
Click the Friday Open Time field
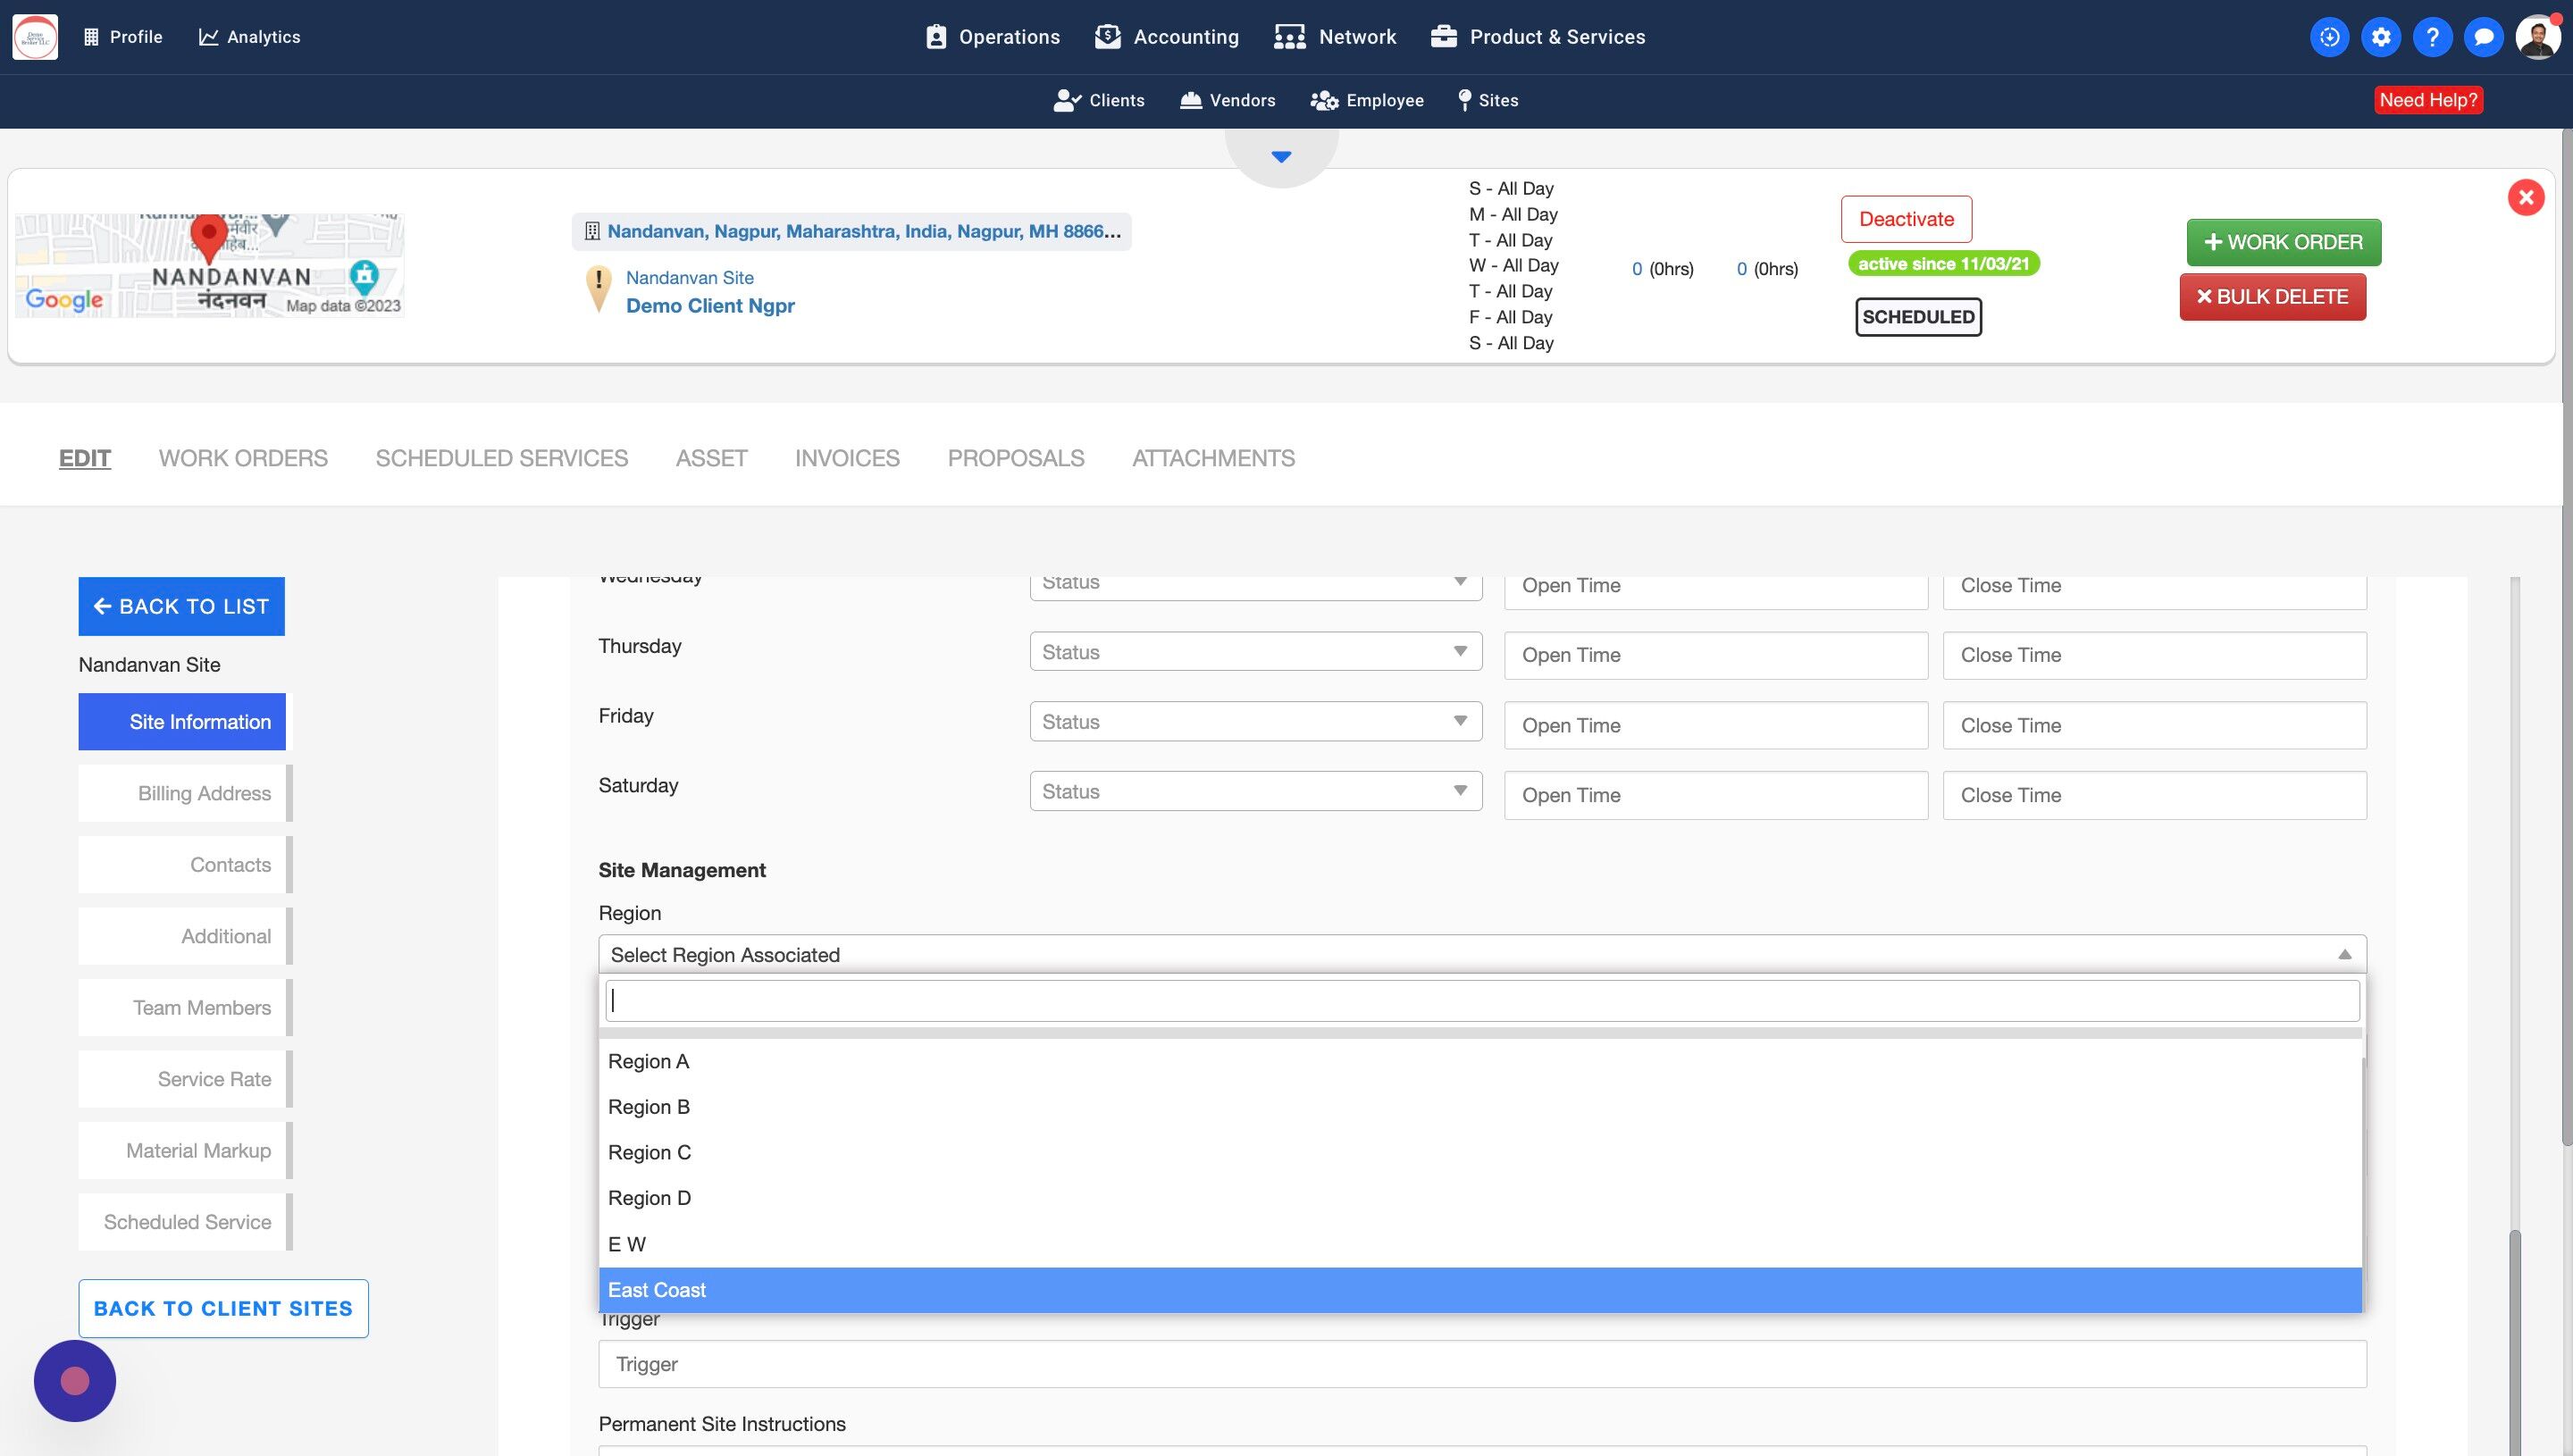tap(1715, 725)
